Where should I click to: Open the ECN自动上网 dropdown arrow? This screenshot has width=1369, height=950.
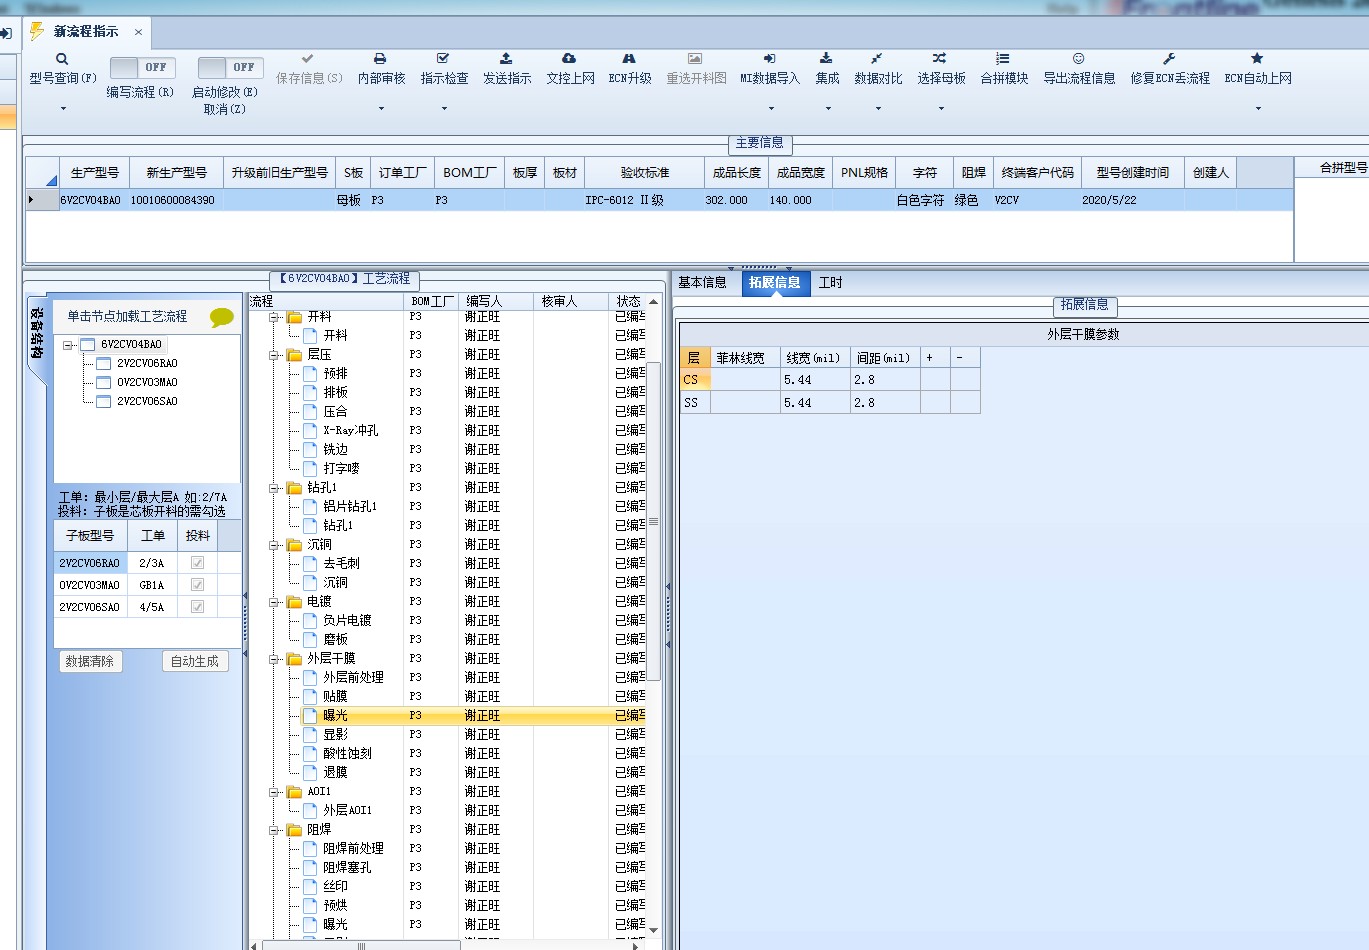click(x=1258, y=108)
